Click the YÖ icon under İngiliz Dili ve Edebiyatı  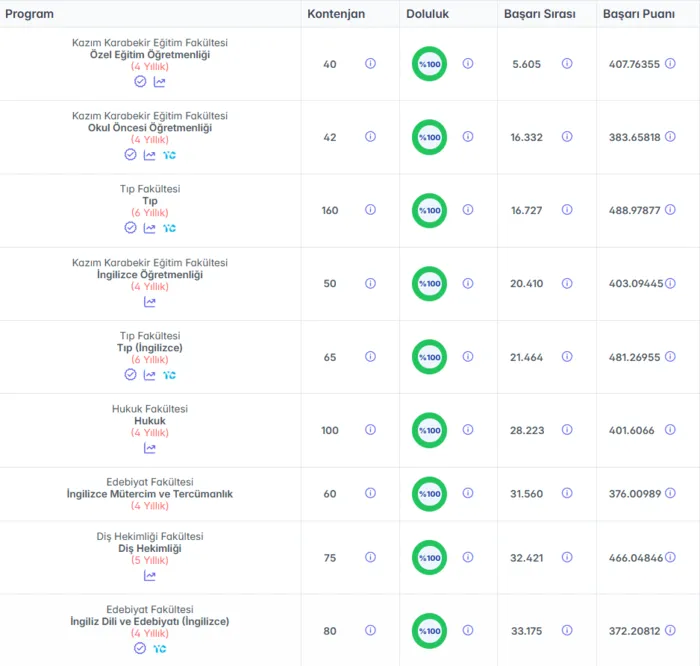[x=159, y=649]
